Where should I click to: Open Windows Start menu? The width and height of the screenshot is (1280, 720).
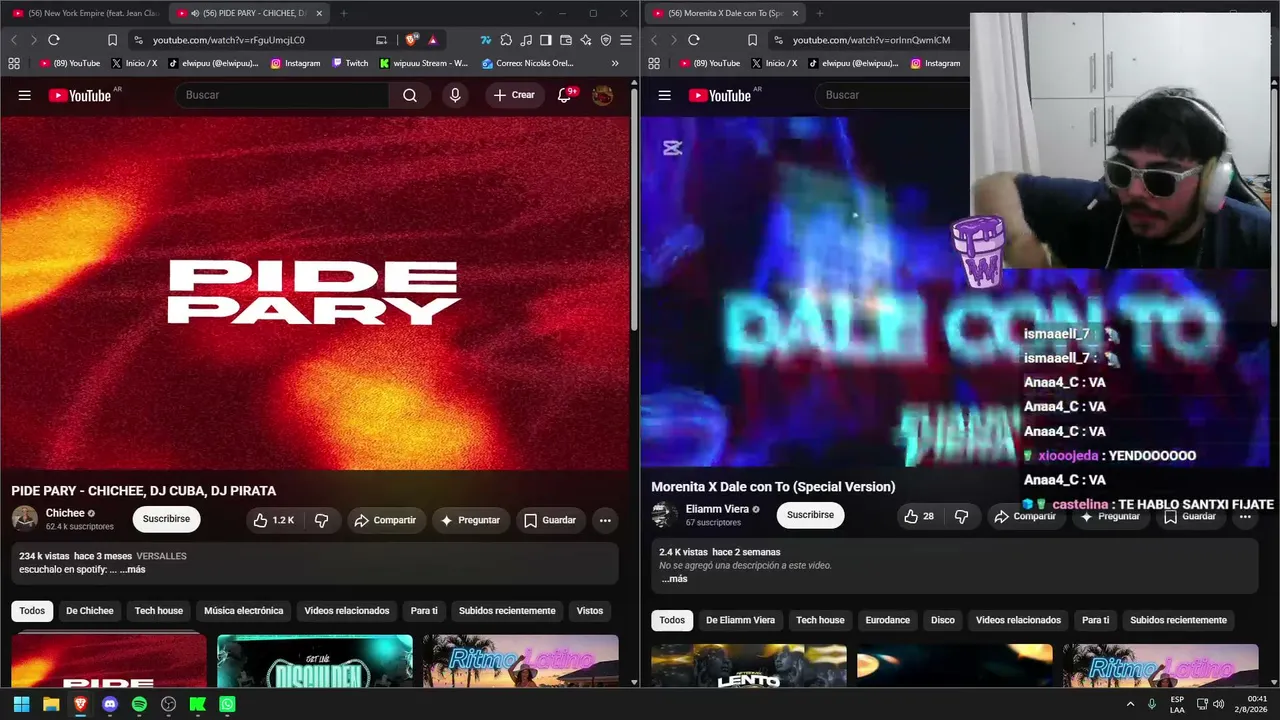pyautogui.click(x=21, y=704)
